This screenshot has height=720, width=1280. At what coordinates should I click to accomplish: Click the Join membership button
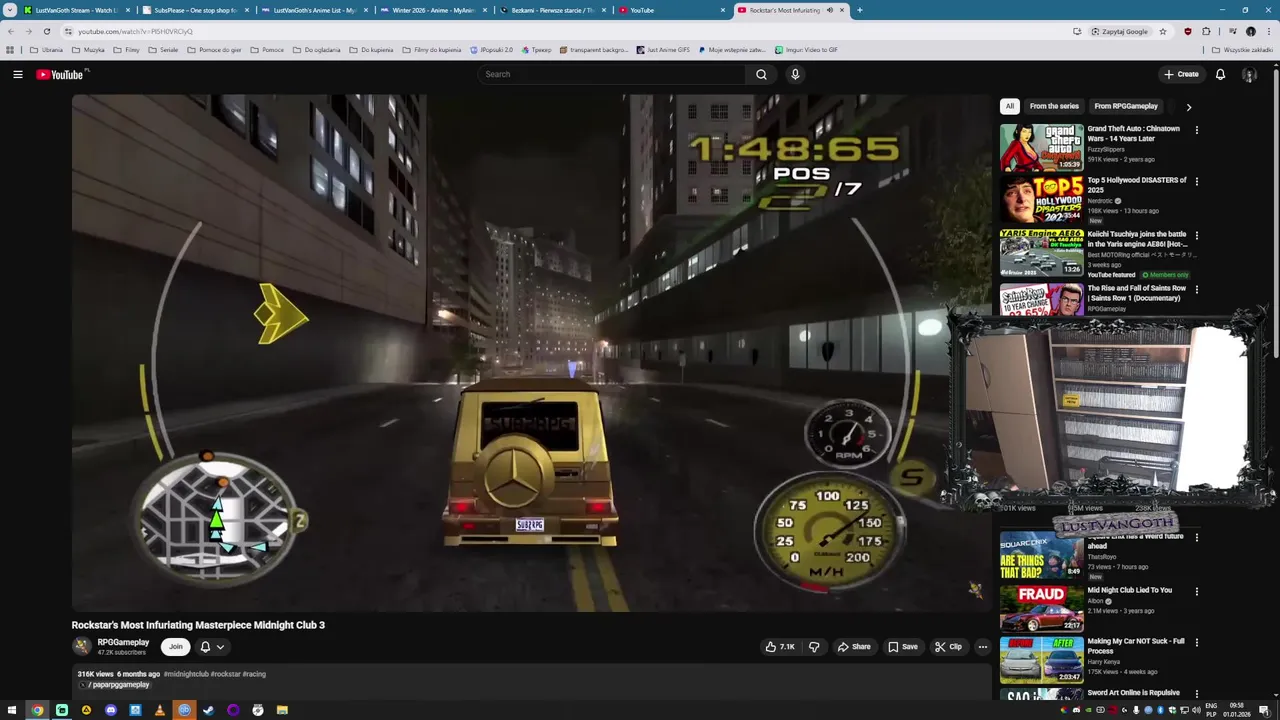click(175, 647)
